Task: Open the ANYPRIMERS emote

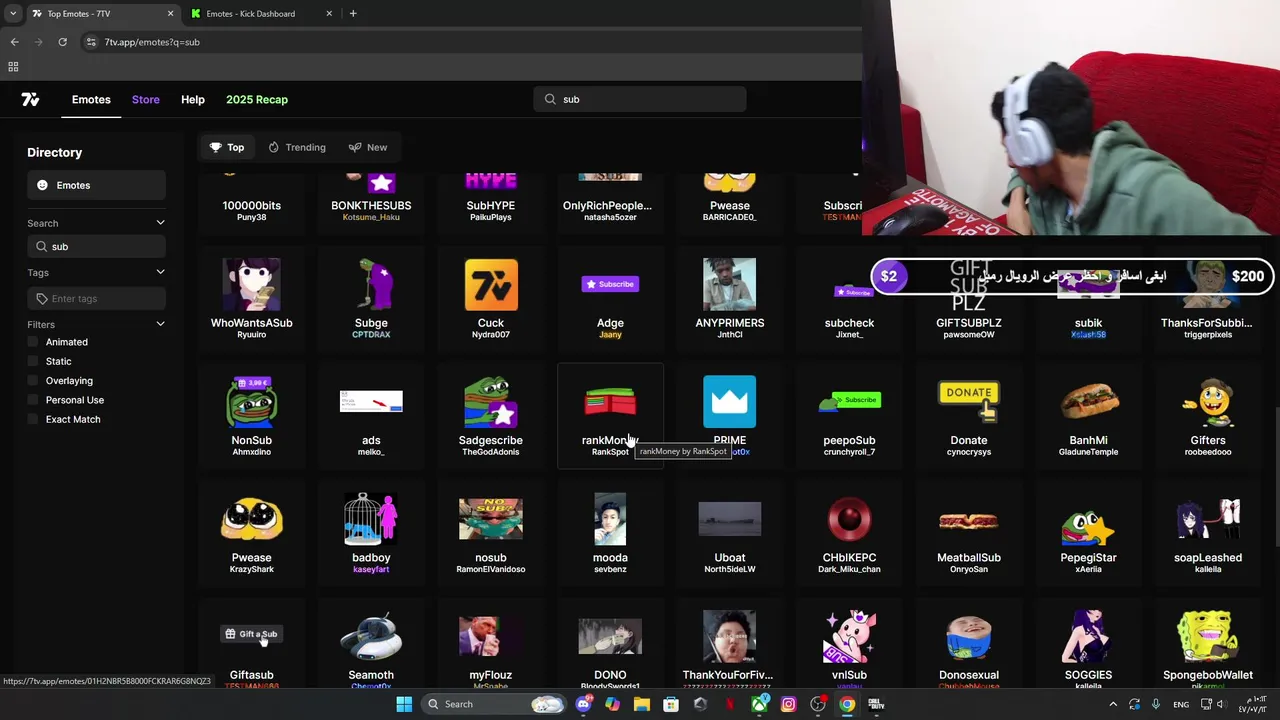Action: pyautogui.click(x=730, y=298)
